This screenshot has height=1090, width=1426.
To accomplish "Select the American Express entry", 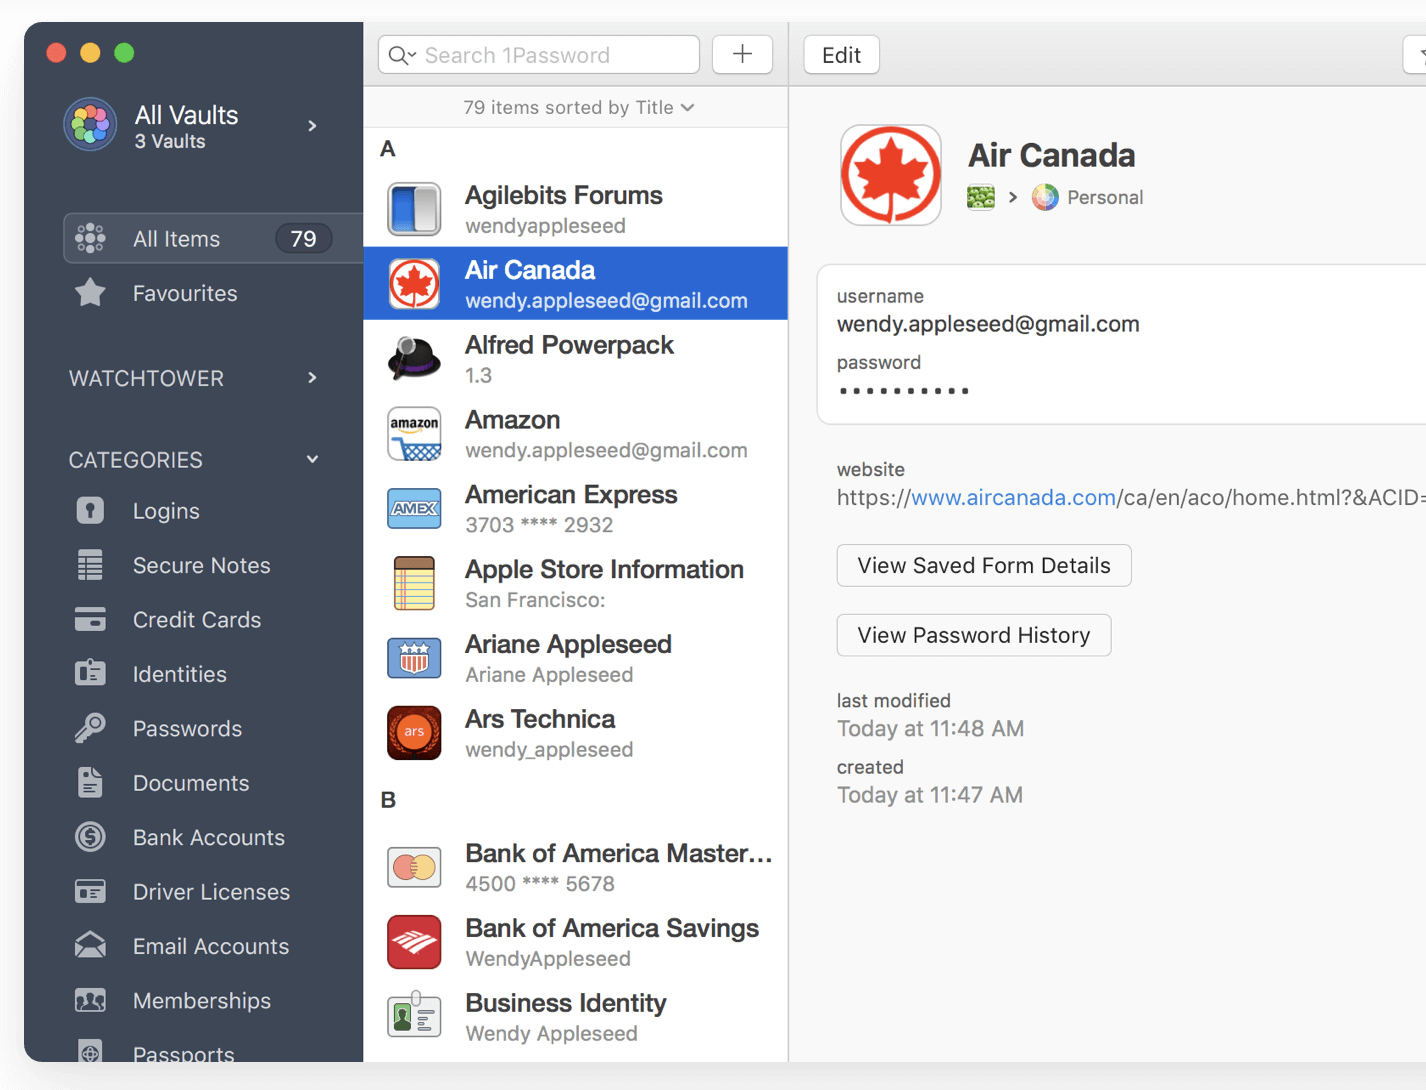I will point(576,509).
